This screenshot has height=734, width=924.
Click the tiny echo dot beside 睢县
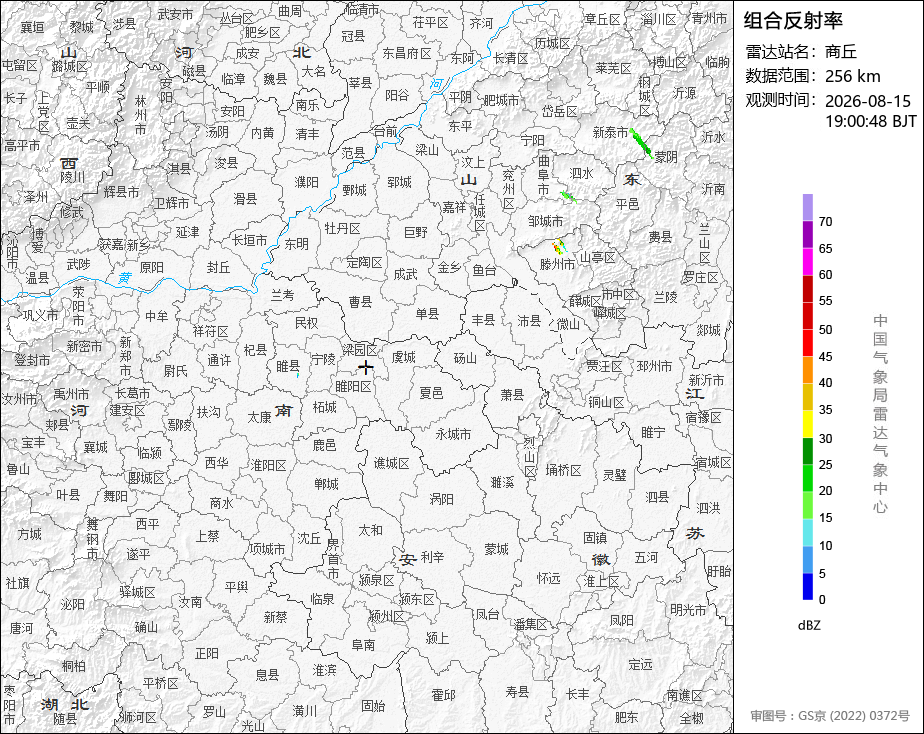point(298,375)
